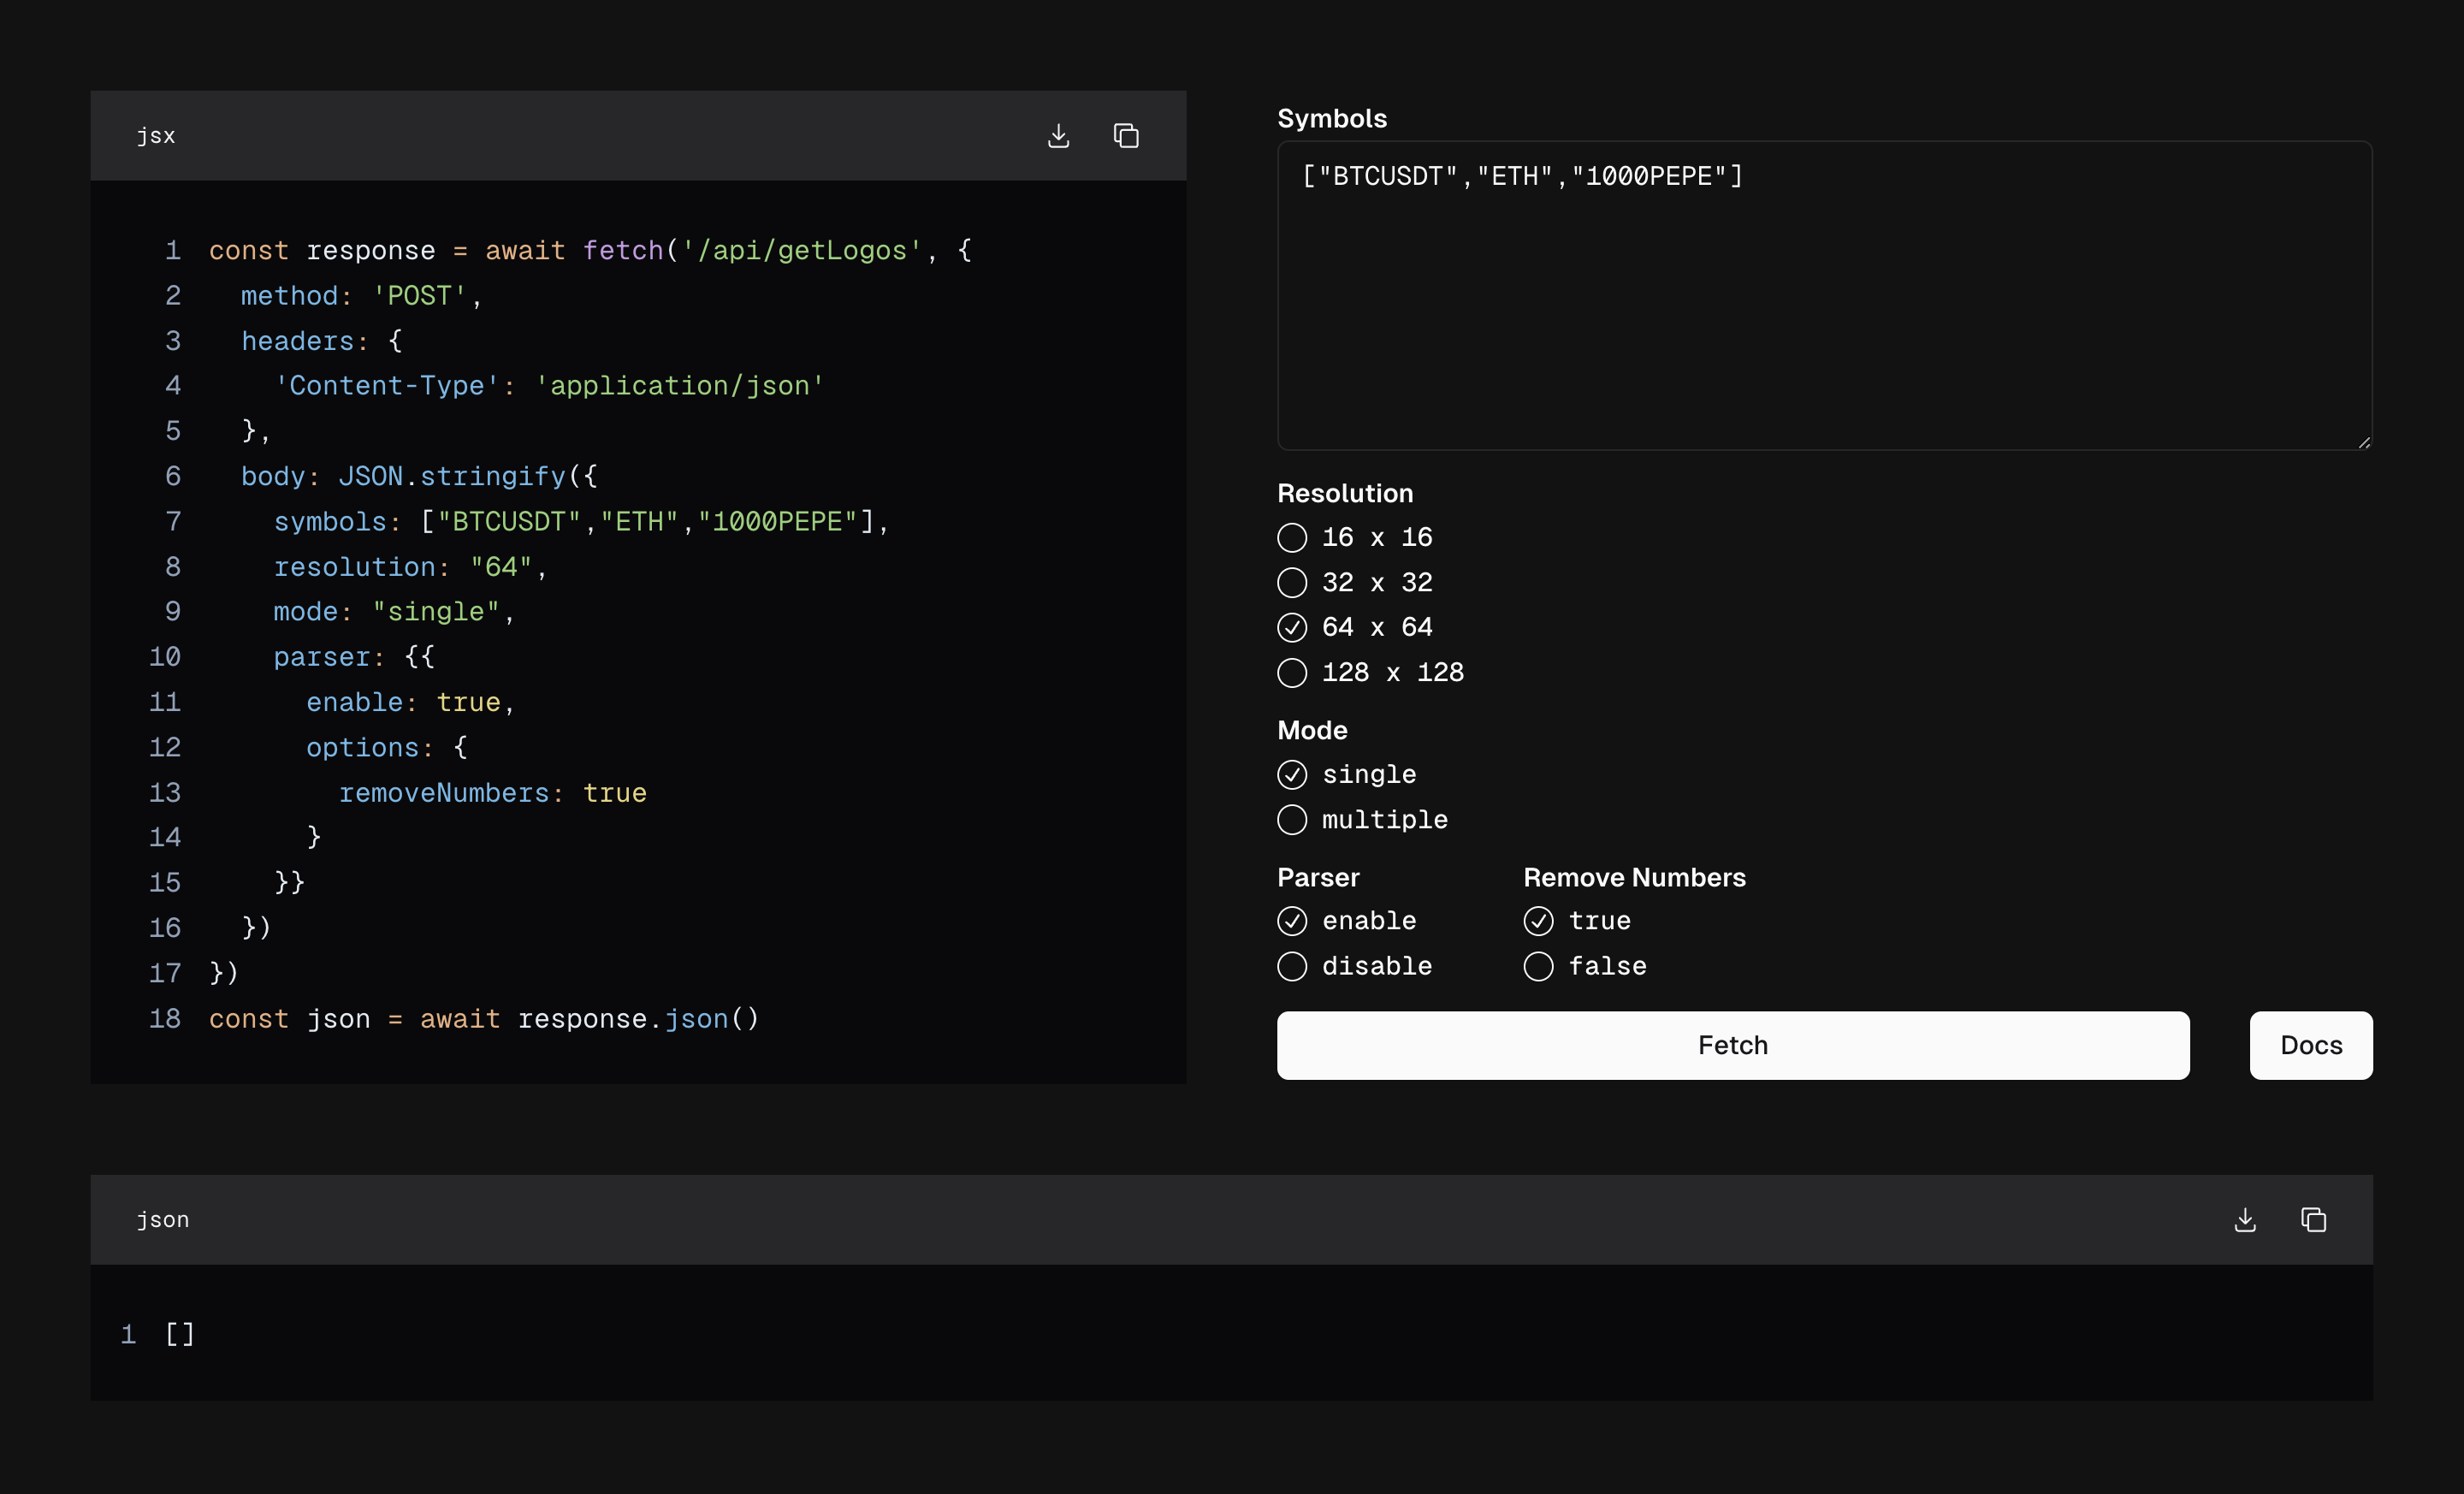Switch mode to multiple
Viewport: 2464px width, 1494px height.
pyautogui.click(x=1292, y=820)
